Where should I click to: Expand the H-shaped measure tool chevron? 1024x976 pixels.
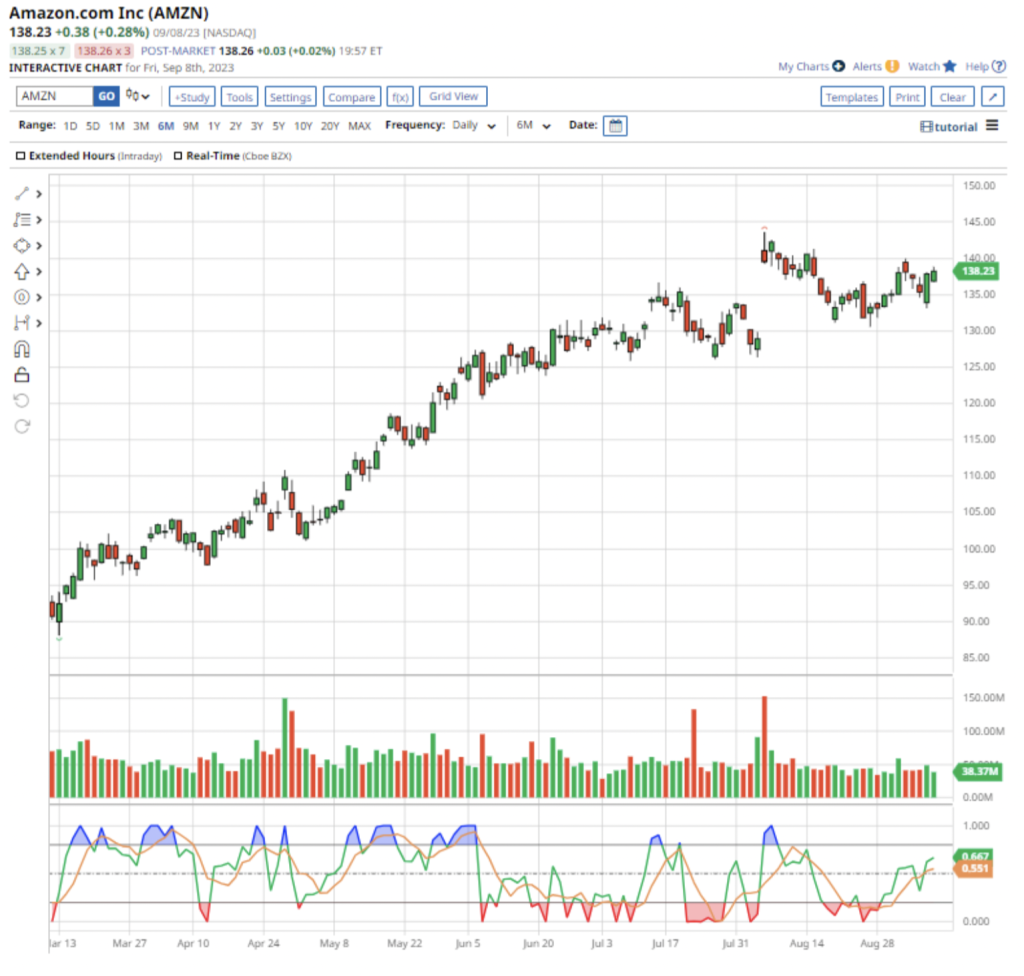point(39,323)
